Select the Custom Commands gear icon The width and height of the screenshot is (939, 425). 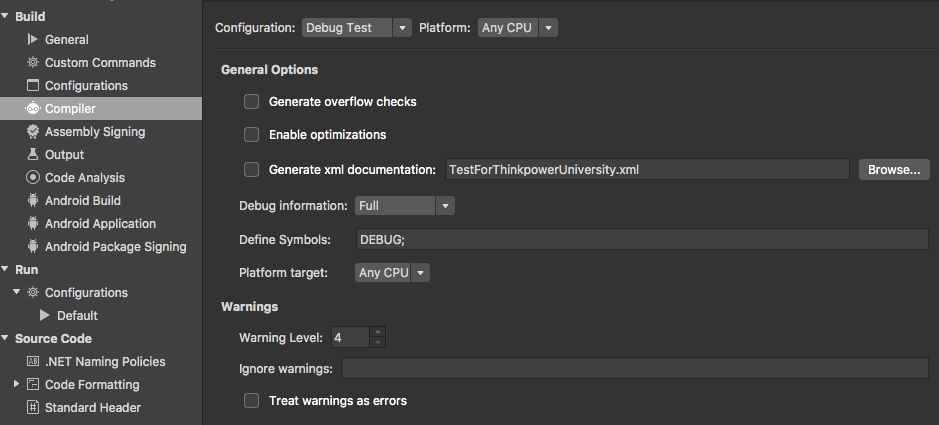[x=33, y=62]
